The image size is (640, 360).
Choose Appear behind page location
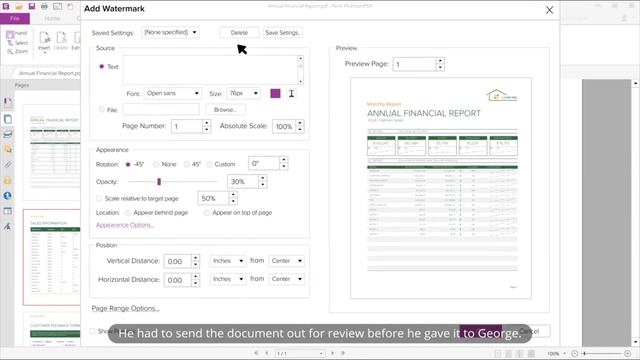tap(128, 213)
